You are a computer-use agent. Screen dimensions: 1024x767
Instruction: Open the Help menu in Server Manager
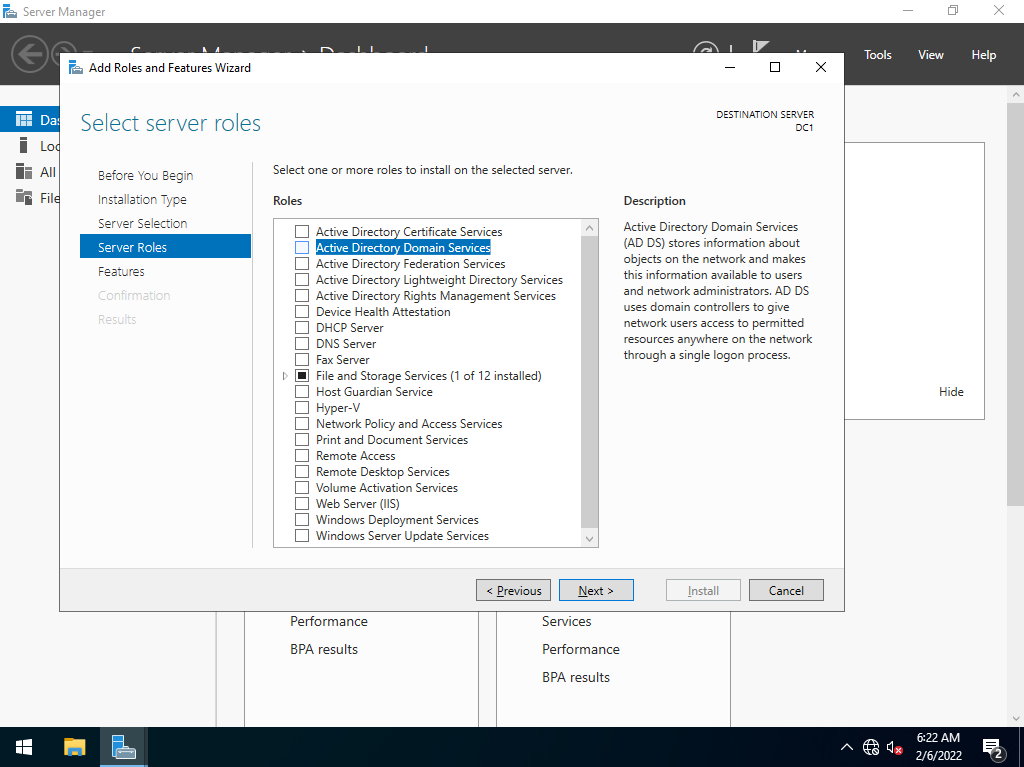pyautogui.click(x=984, y=55)
